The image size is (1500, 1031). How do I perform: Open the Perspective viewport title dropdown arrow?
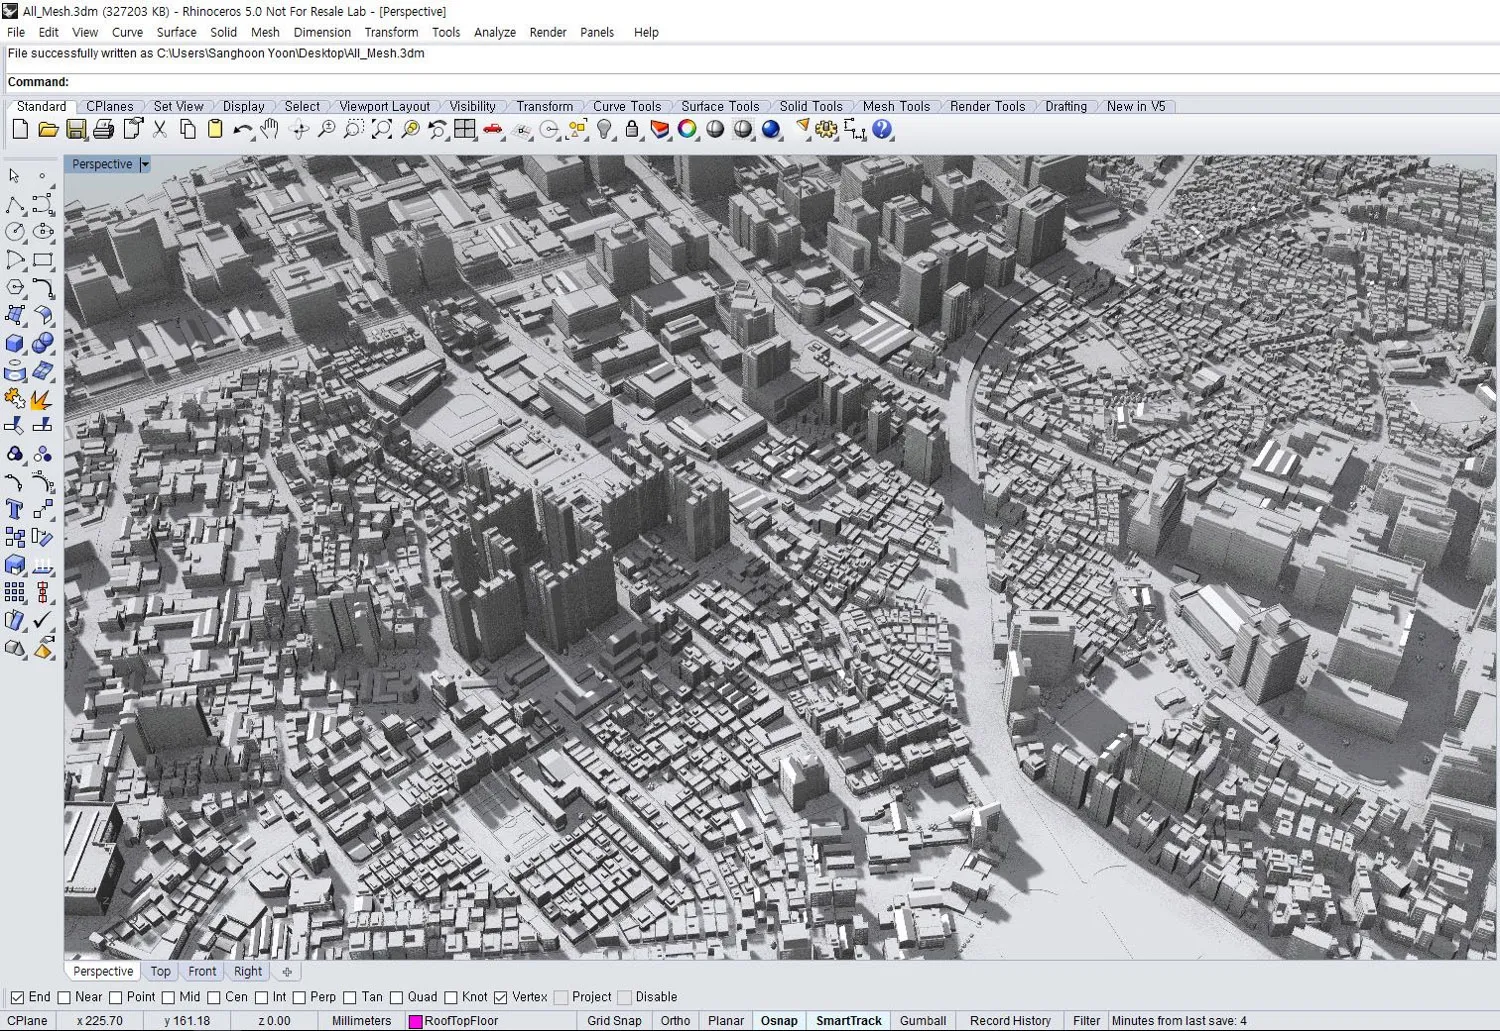click(x=145, y=164)
